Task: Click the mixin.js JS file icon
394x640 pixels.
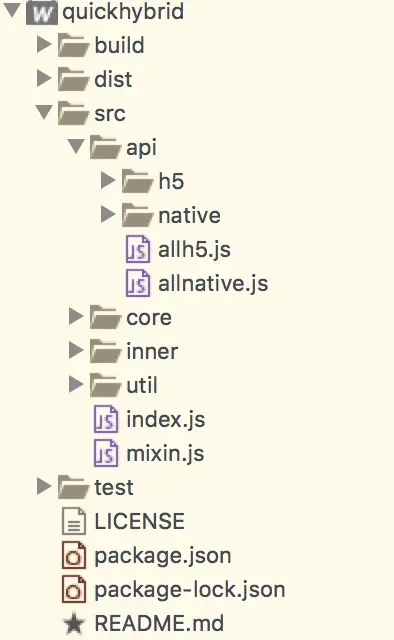Action: tap(106, 453)
